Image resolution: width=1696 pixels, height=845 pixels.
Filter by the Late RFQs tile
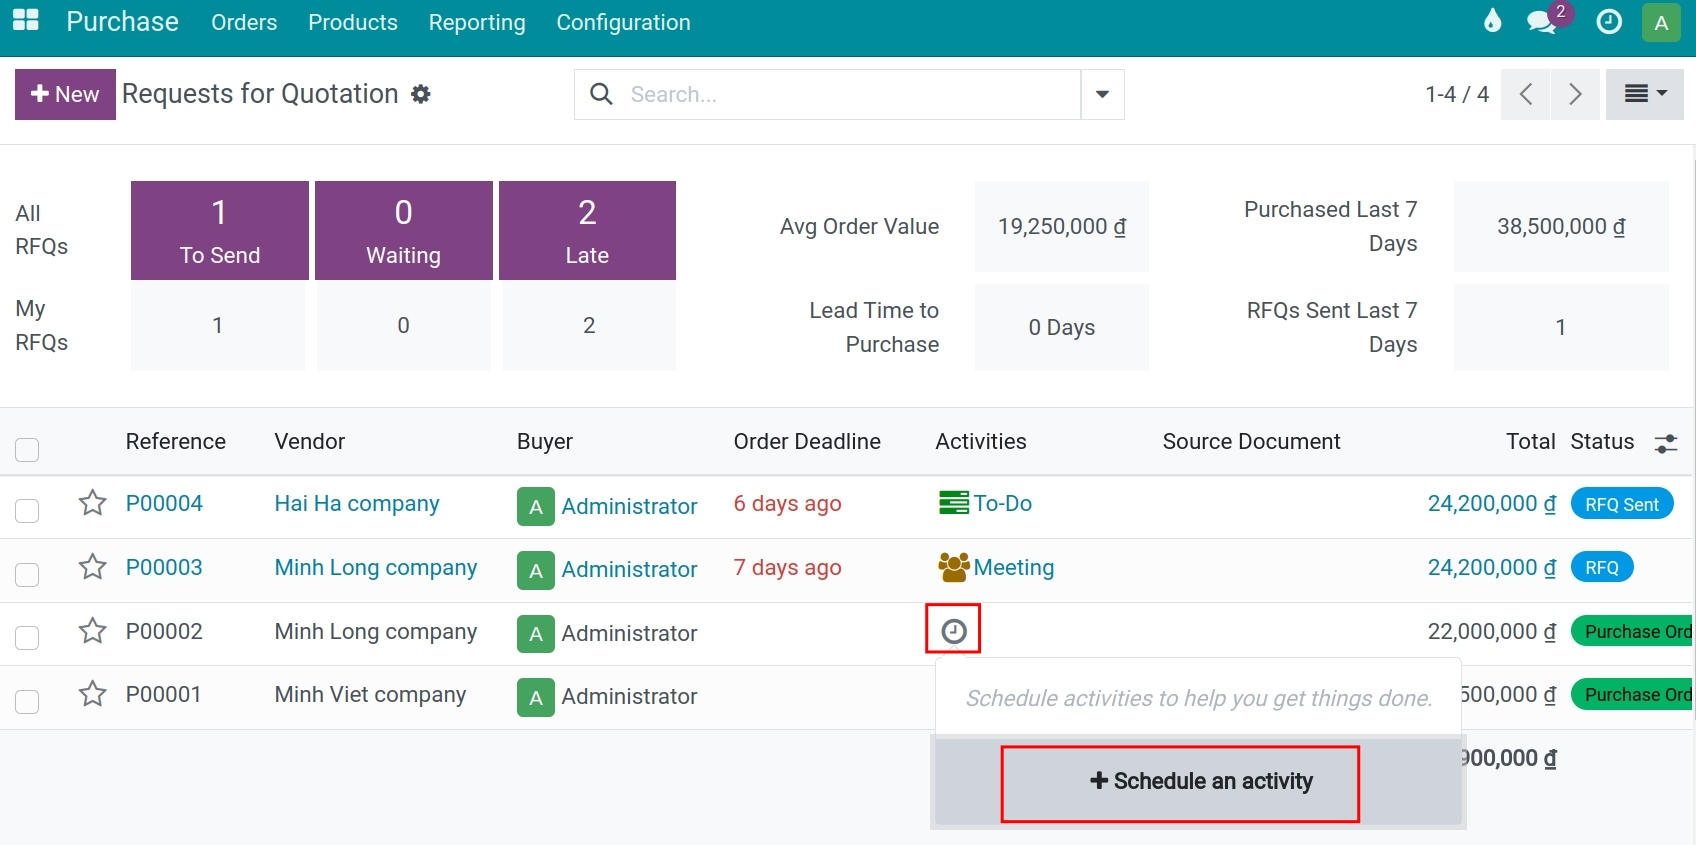587,231
